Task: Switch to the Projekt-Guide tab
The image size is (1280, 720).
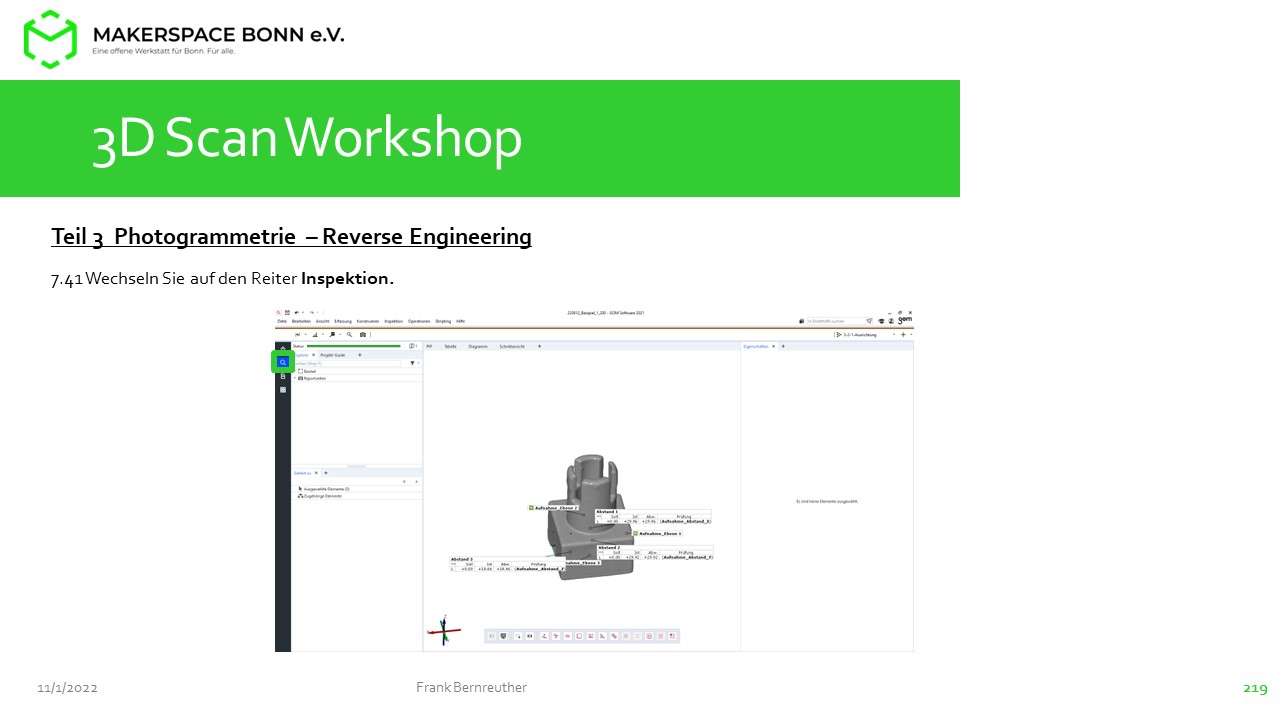Action: (x=332, y=355)
